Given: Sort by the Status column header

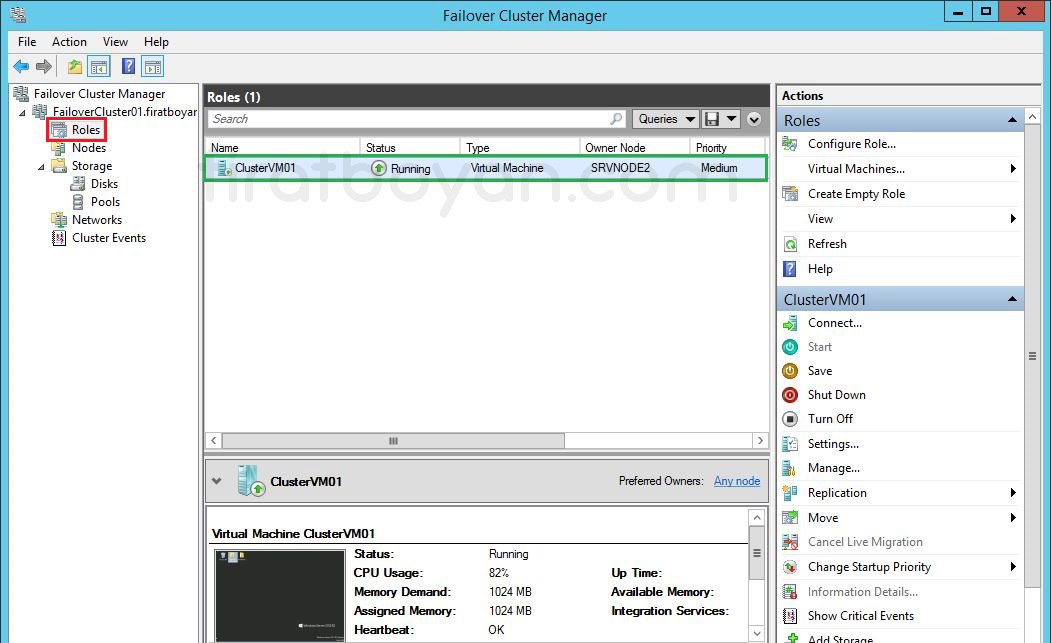Looking at the screenshot, I should pos(410,148).
